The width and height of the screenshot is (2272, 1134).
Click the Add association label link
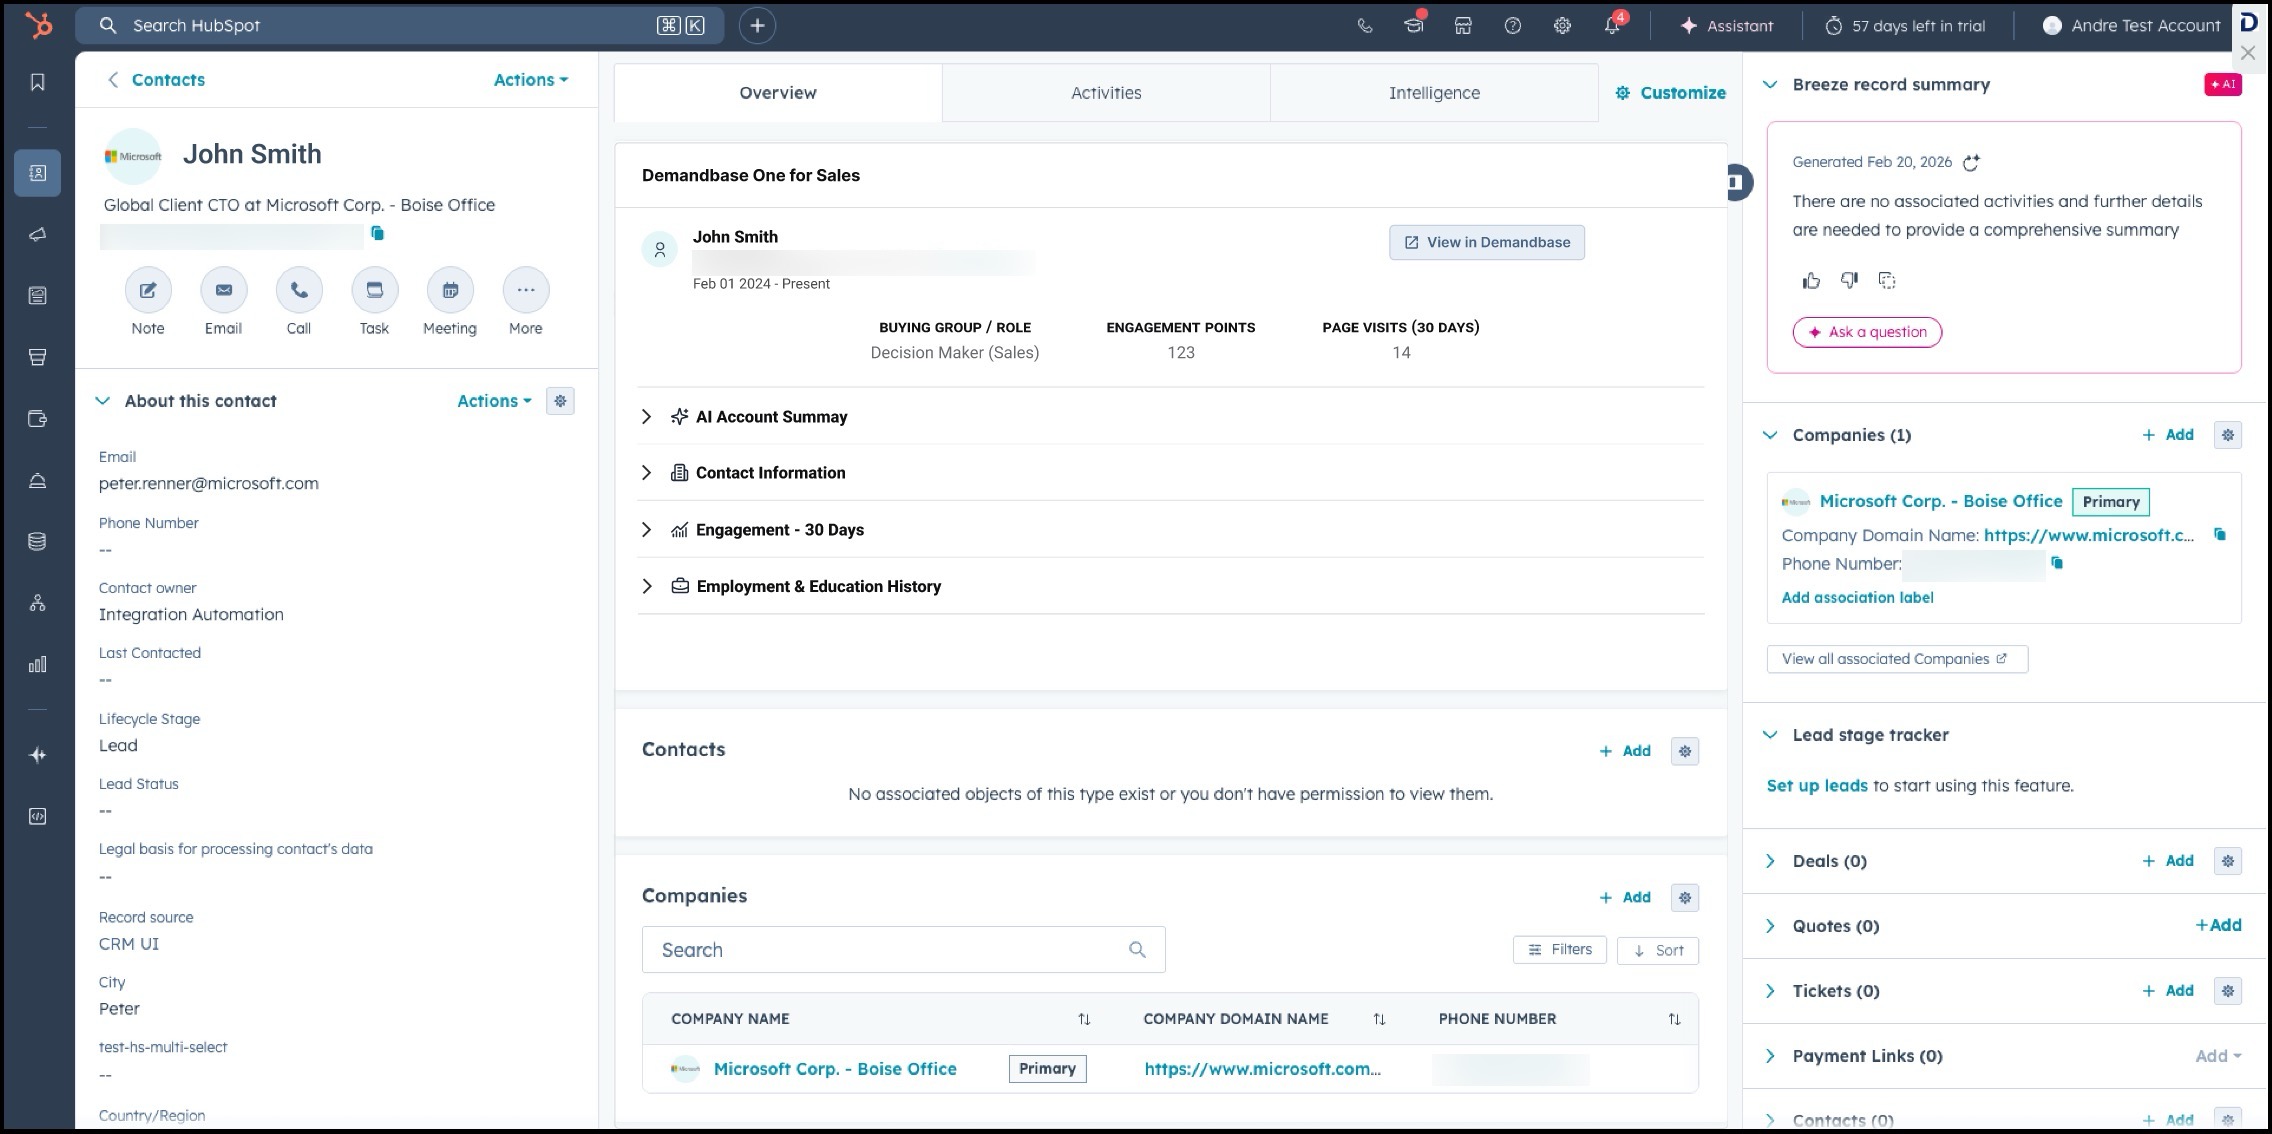click(1857, 597)
